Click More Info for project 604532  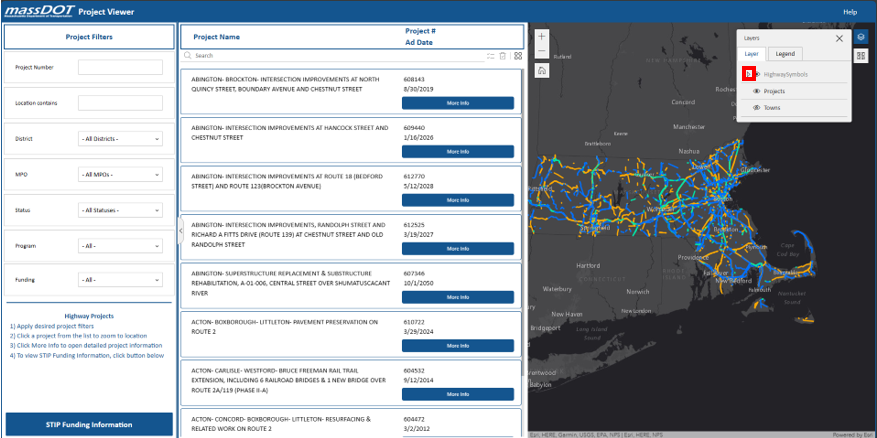pyautogui.click(x=458, y=394)
